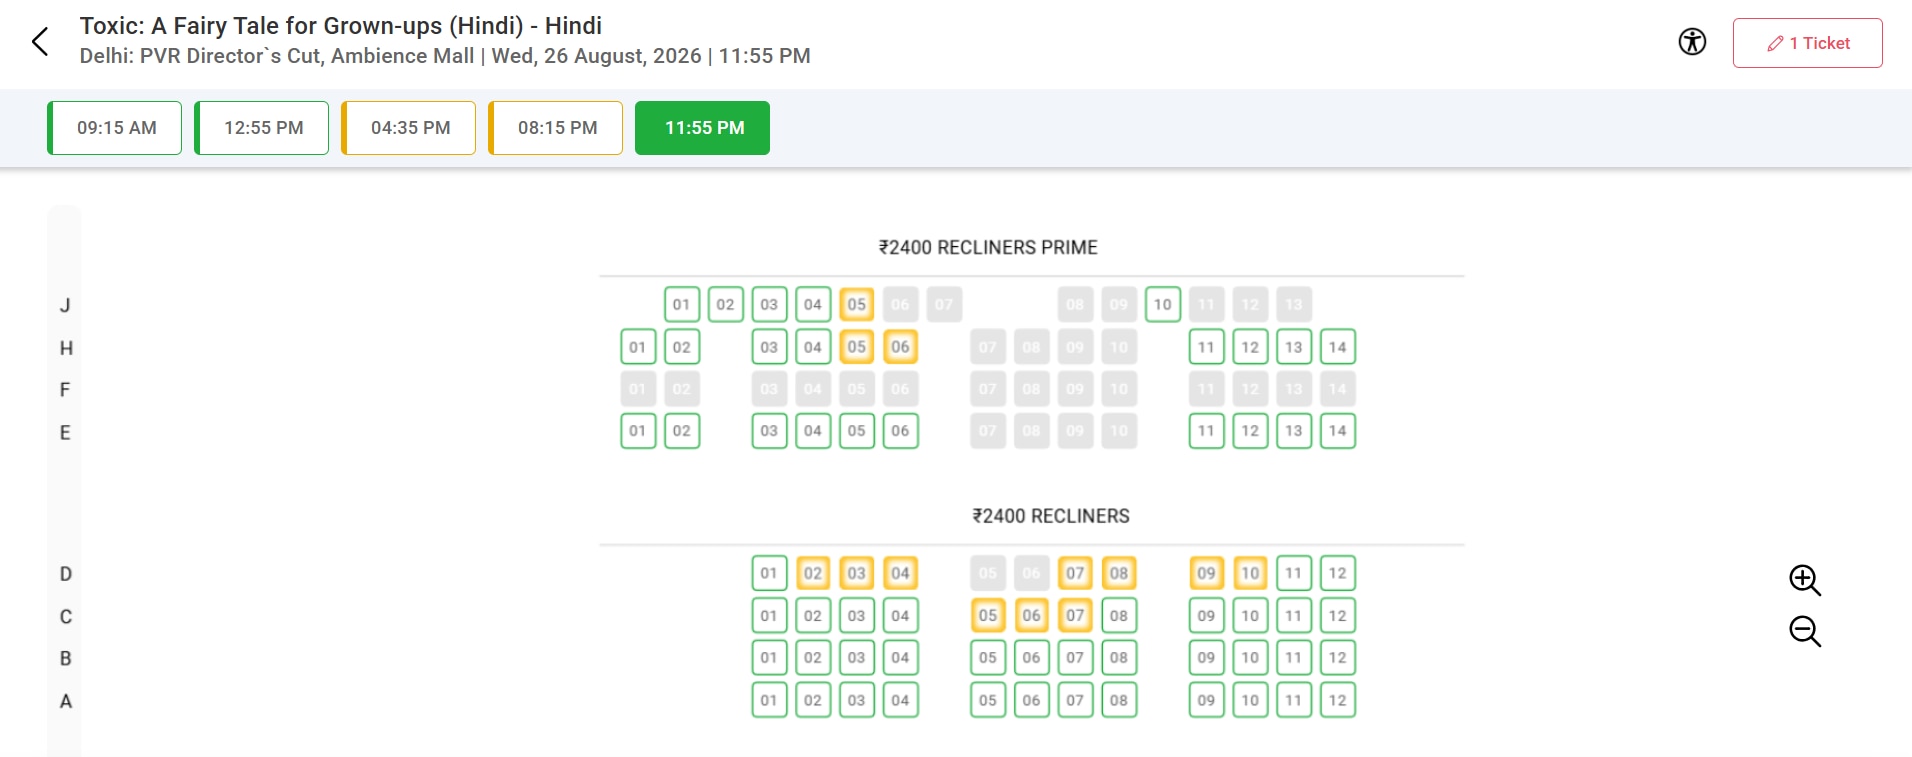Choose bestseller seat 05 in row H
Screen dimensions: 1912x757
[x=857, y=347]
